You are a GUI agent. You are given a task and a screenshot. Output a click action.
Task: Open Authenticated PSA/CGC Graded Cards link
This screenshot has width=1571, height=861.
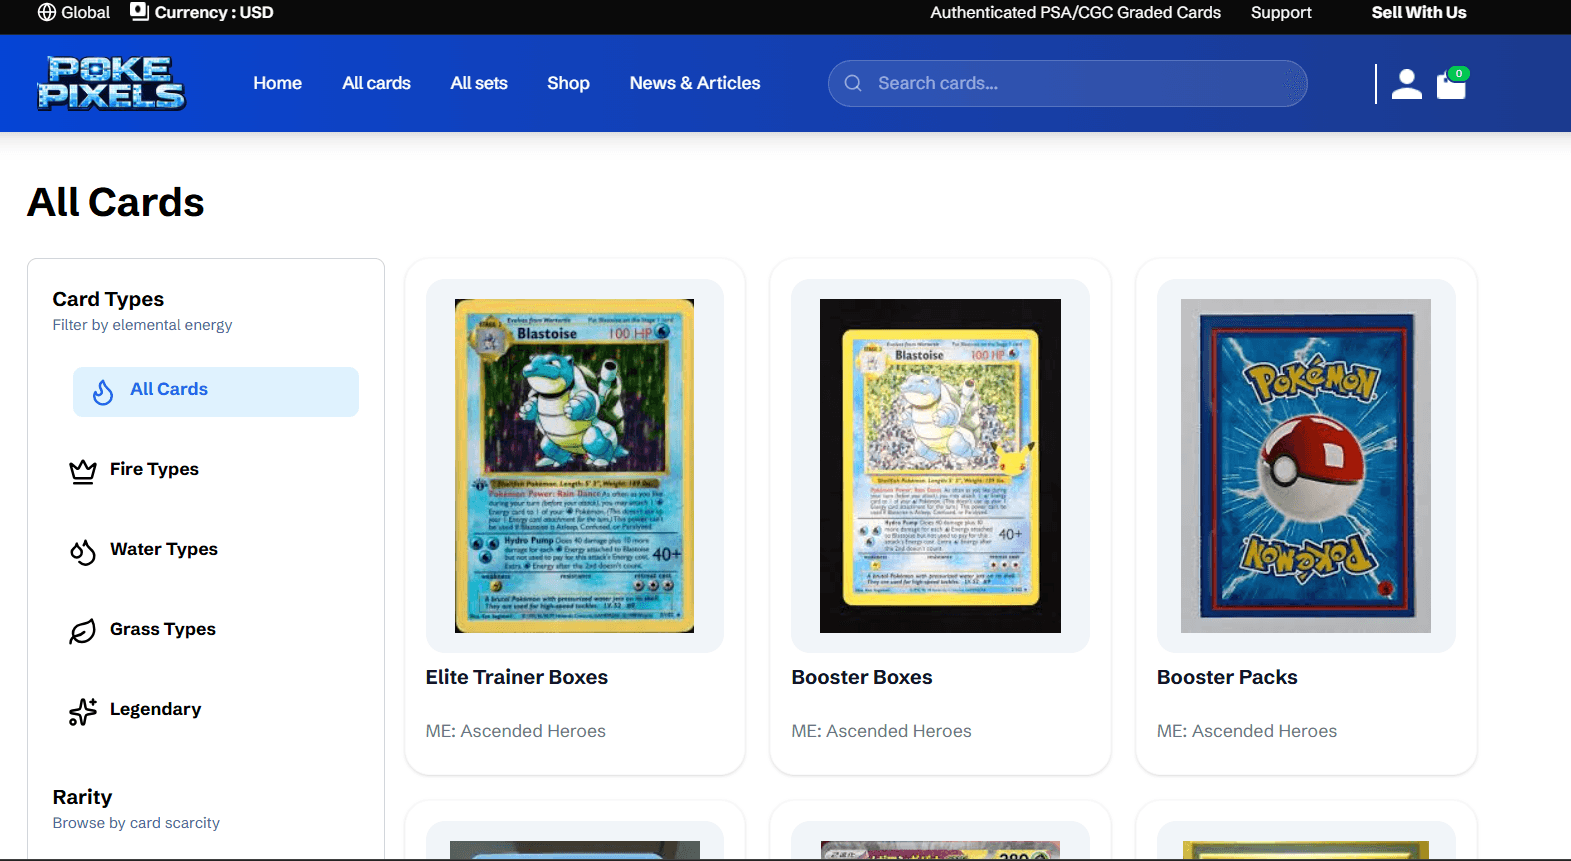(1075, 12)
